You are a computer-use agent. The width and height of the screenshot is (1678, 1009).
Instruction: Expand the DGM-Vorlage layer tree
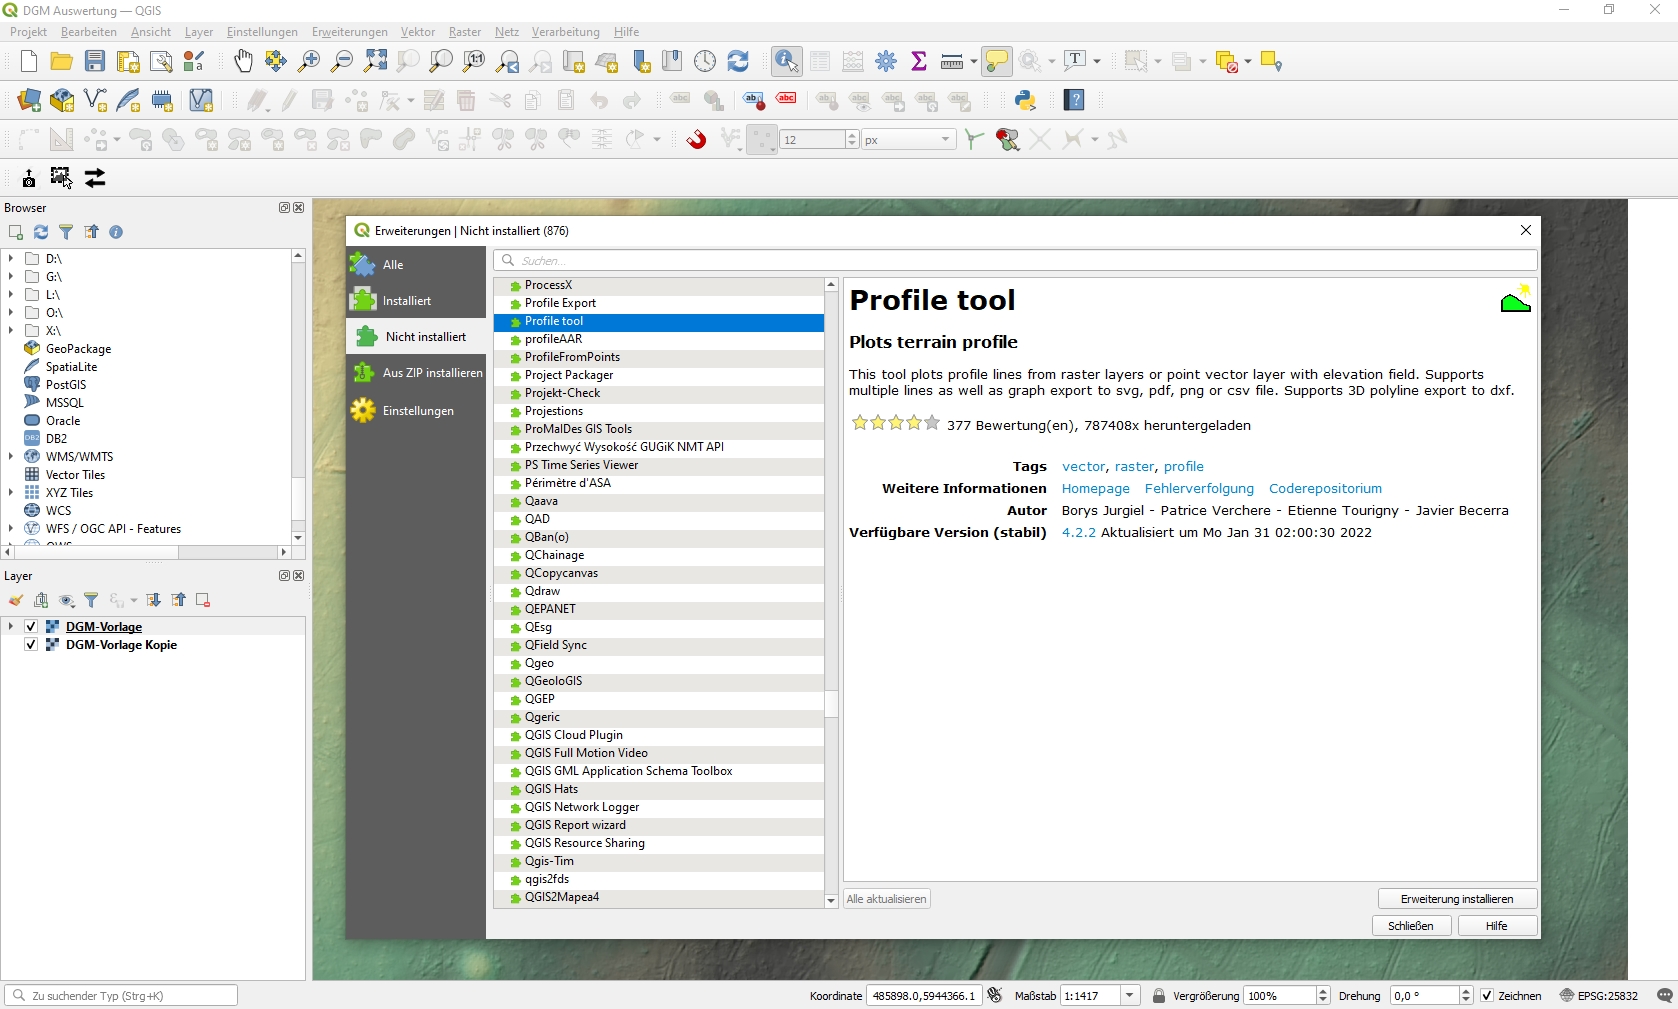(x=11, y=627)
